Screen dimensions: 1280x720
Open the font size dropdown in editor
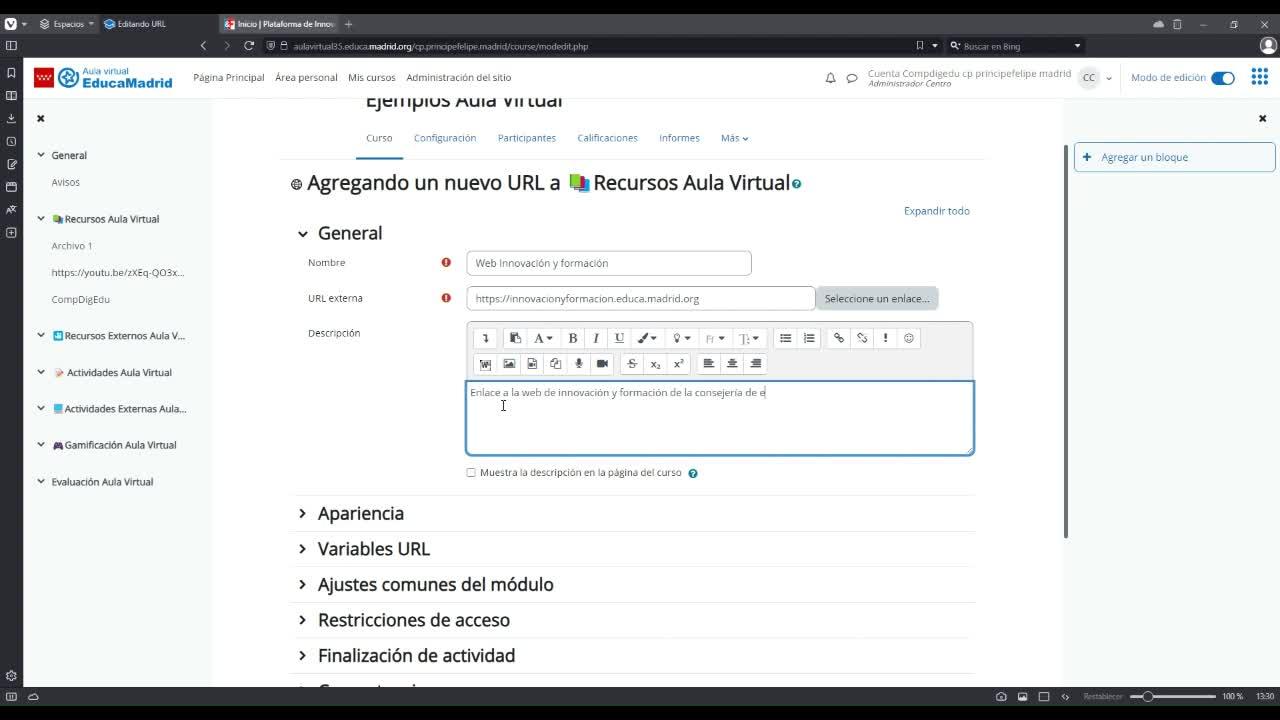pyautogui.click(x=748, y=338)
